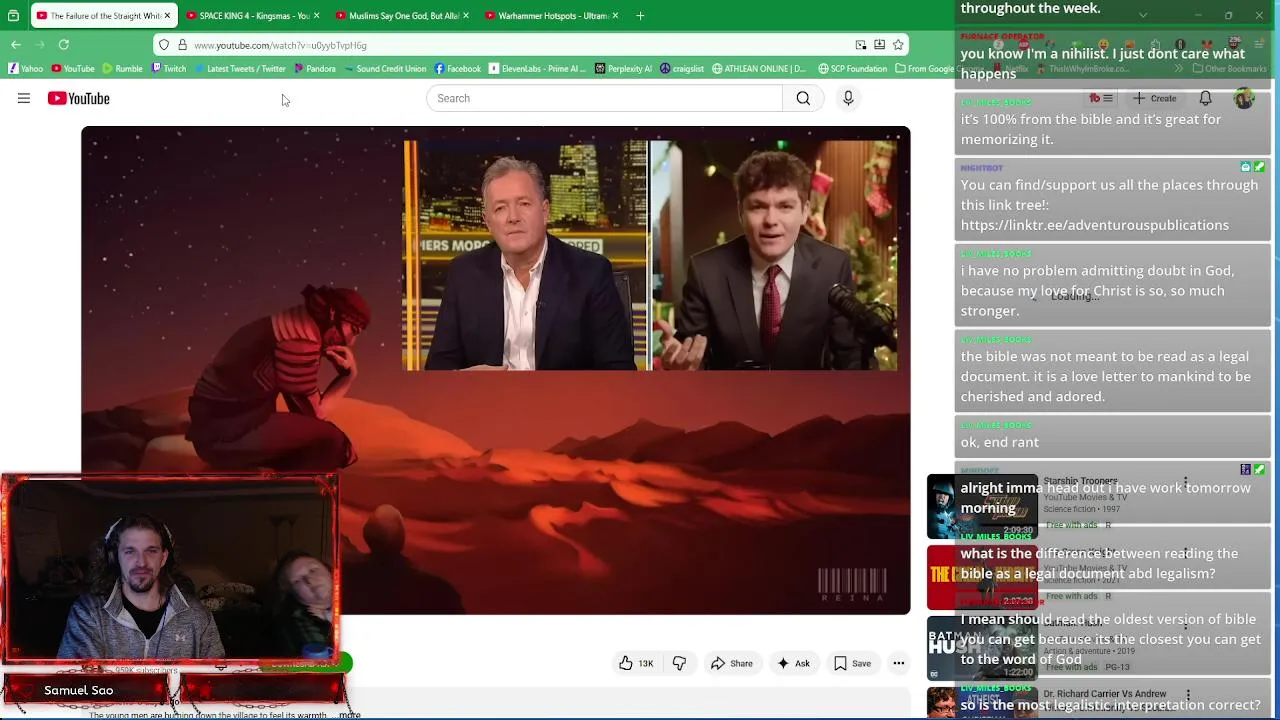This screenshot has width=1280, height=720.
Task: Expand the Other Bookmarks folder
Action: (1230, 69)
